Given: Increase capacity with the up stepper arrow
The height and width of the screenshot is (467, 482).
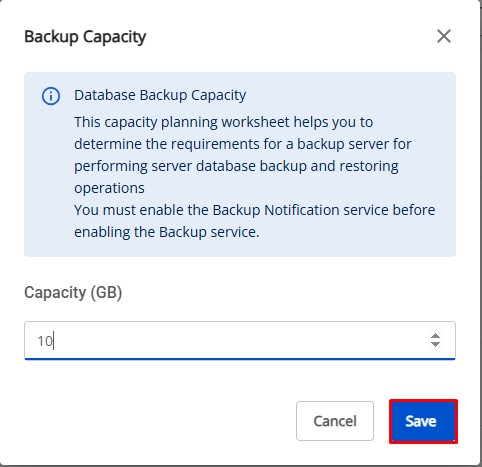Looking at the screenshot, I should (435, 335).
